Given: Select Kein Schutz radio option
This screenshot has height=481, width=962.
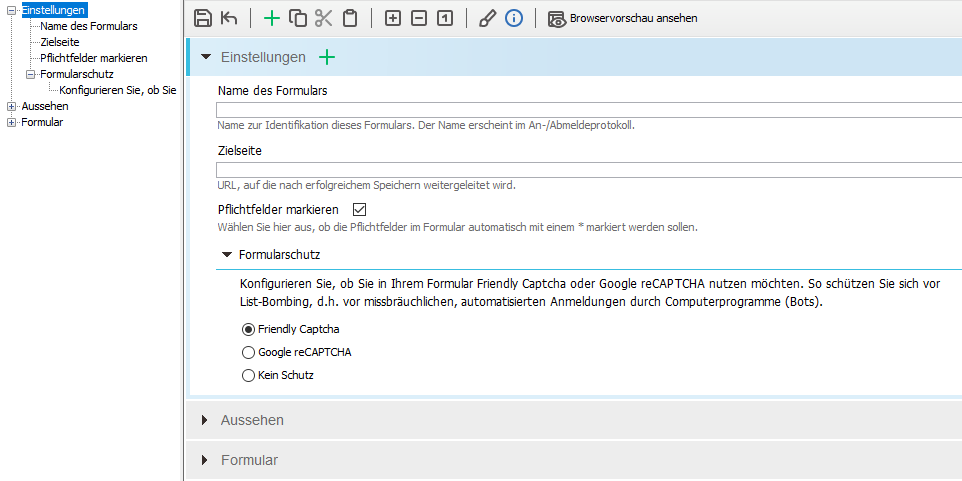Looking at the screenshot, I should coord(248,375).
